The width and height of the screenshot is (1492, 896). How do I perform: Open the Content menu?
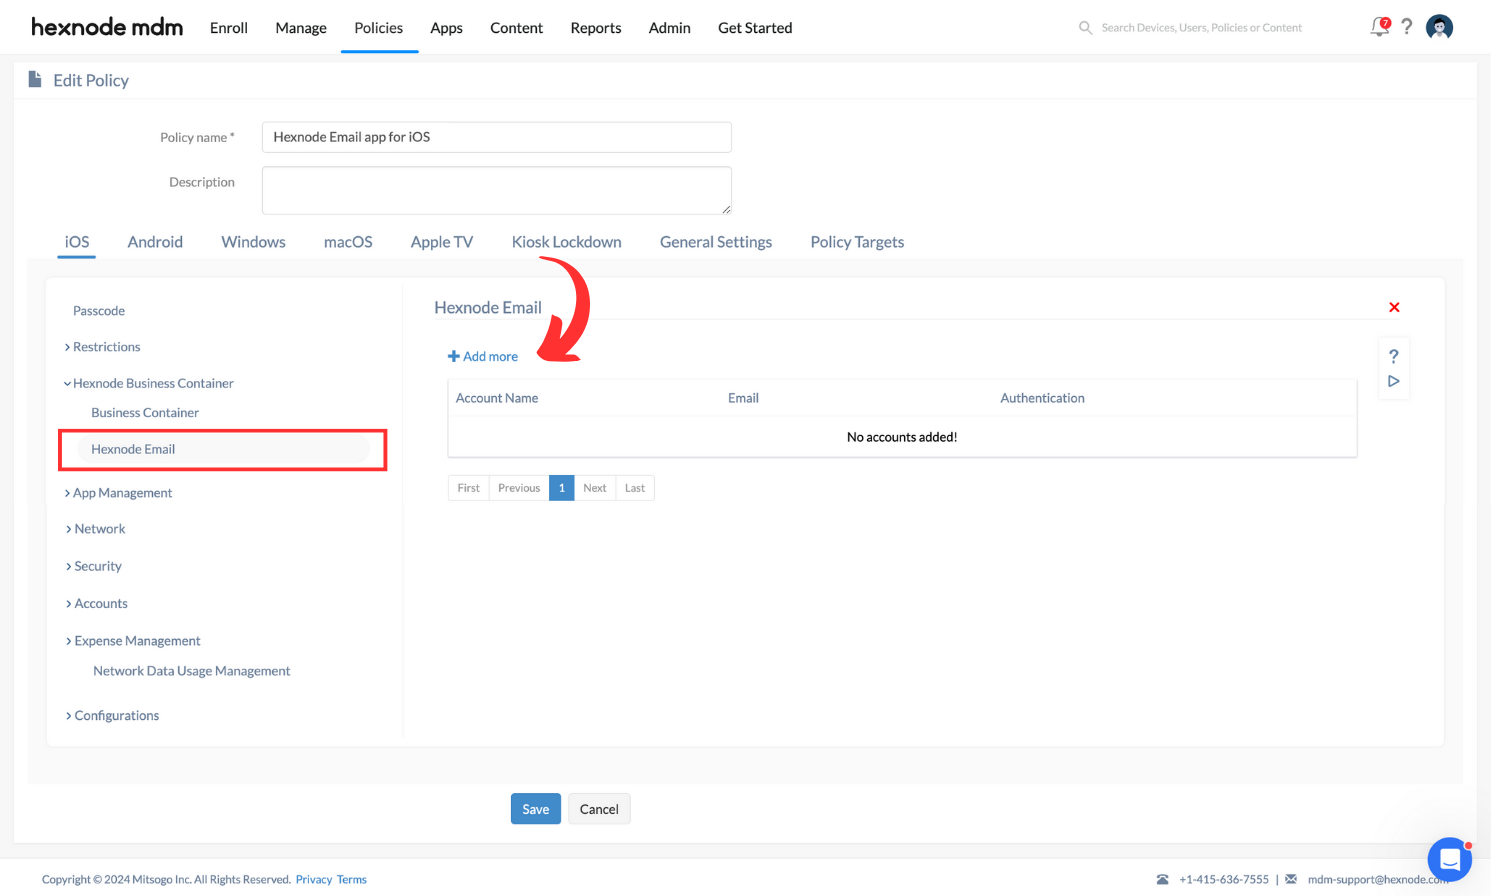(x=516, y=28)
